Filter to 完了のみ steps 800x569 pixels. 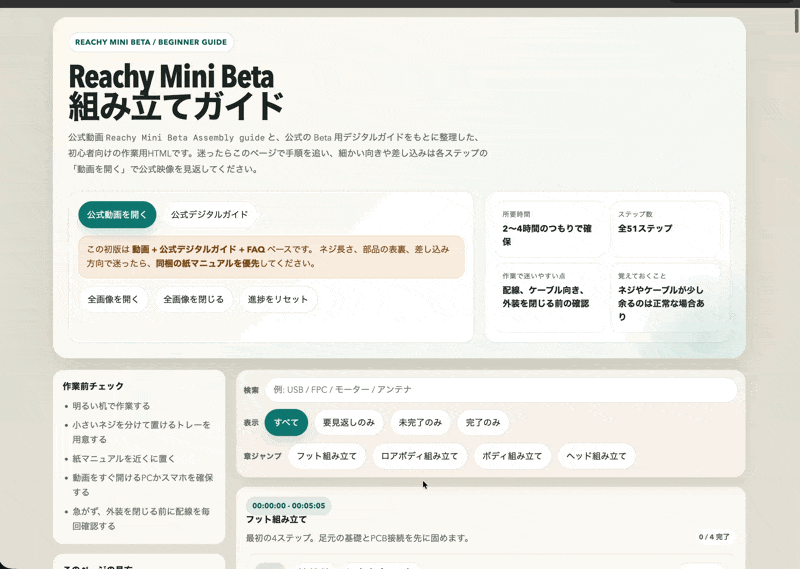[x=483, y=423]
